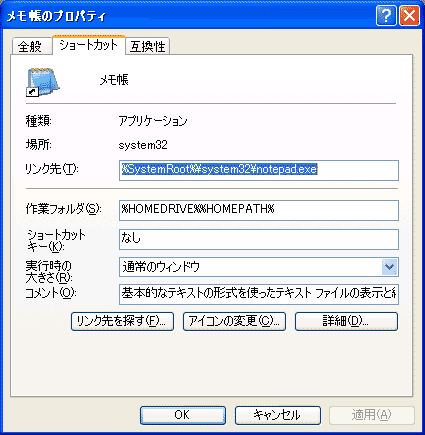Click the キャンセル button
The width and height of the screenshot is (425, 435).
[x=278, y=415]
